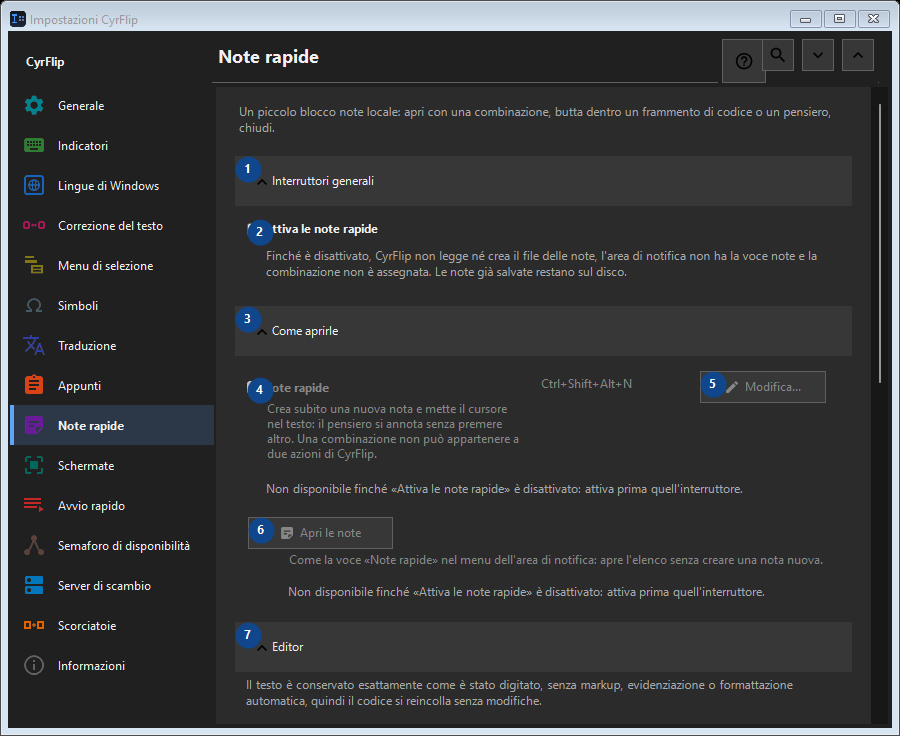Open Generale settings via the gear icon
The width and height of the screenshot is (900, 736).
pyautogui.click(x=34, y=106)
